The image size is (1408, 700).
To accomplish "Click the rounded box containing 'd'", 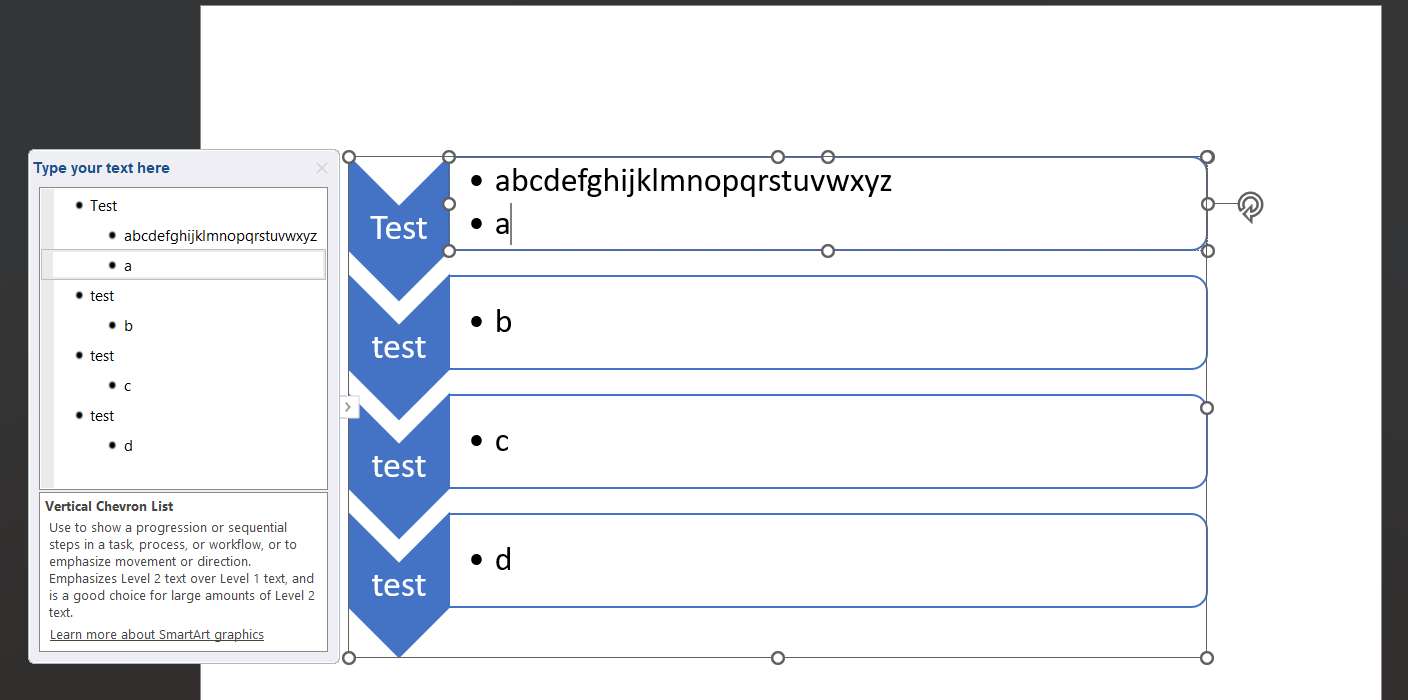I will click(x=828, y=560).
